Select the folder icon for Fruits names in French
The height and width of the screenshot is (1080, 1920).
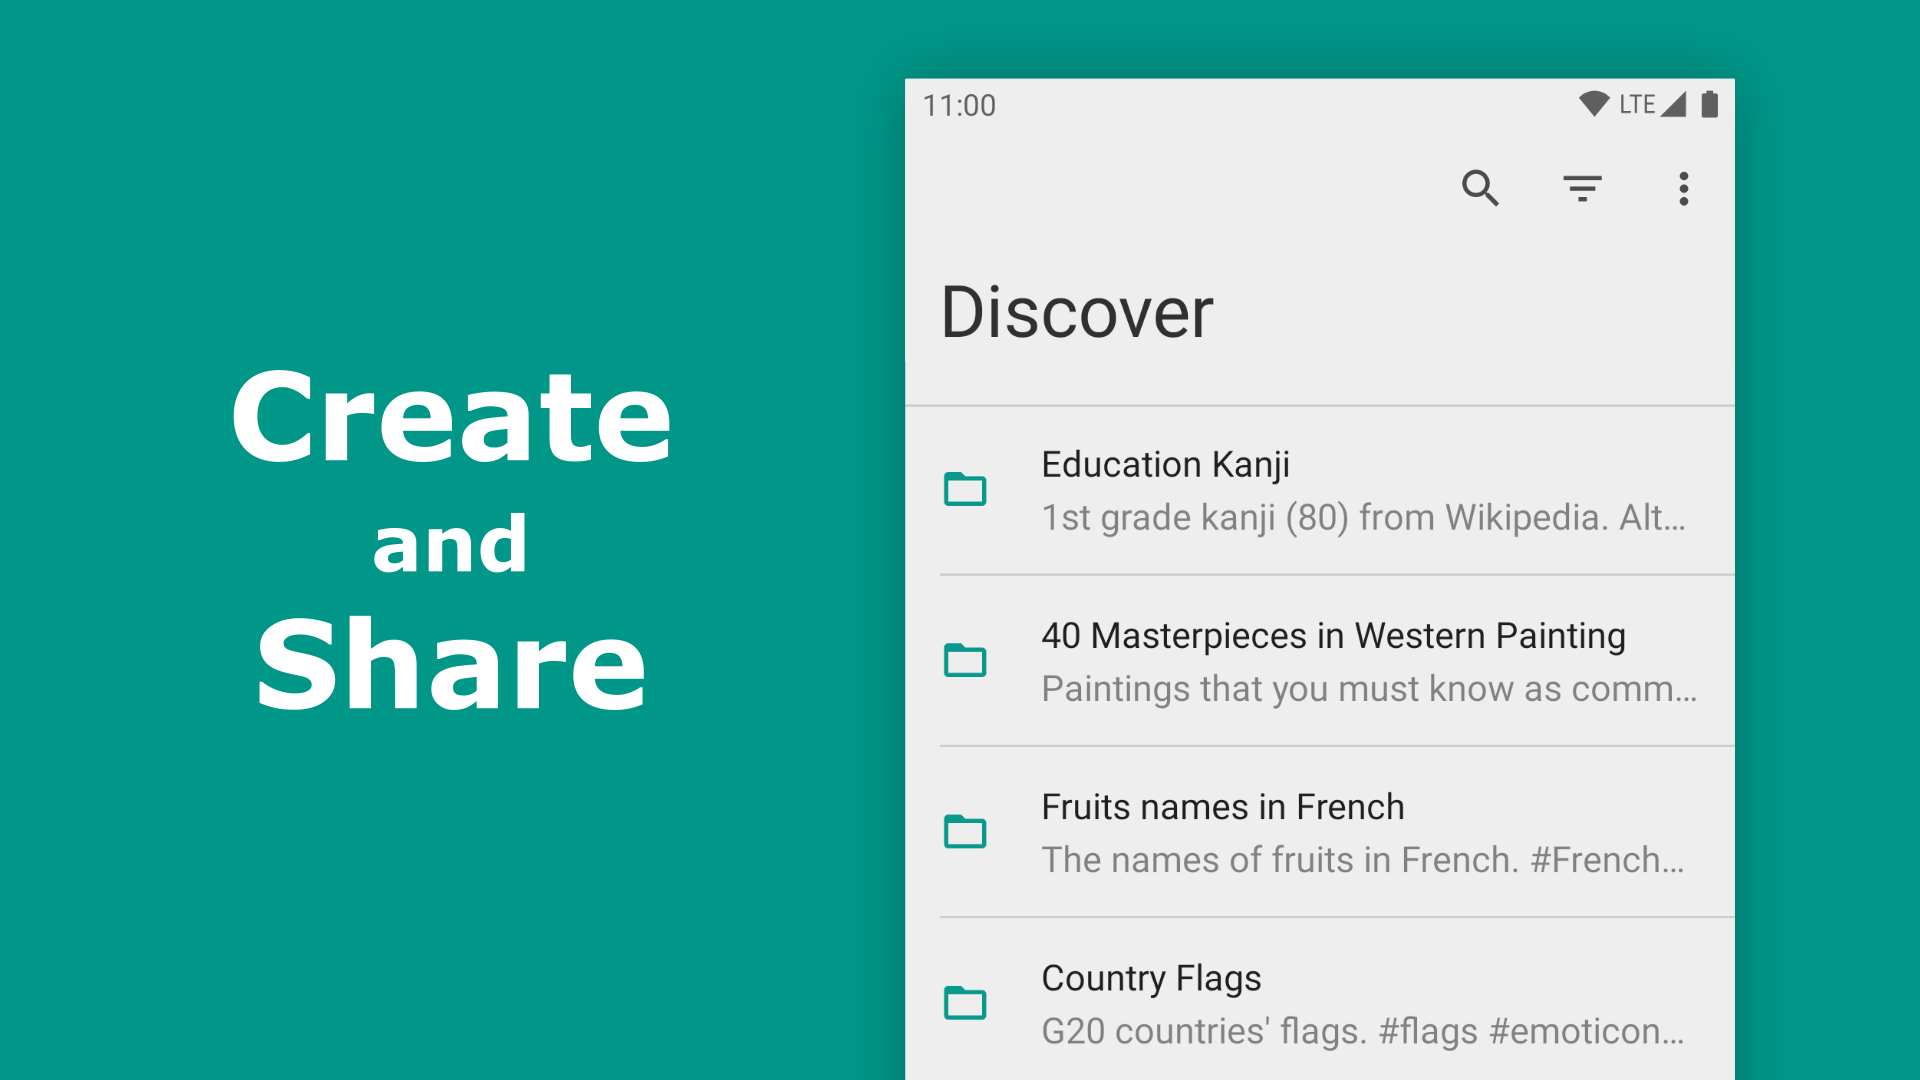point(964,832)
